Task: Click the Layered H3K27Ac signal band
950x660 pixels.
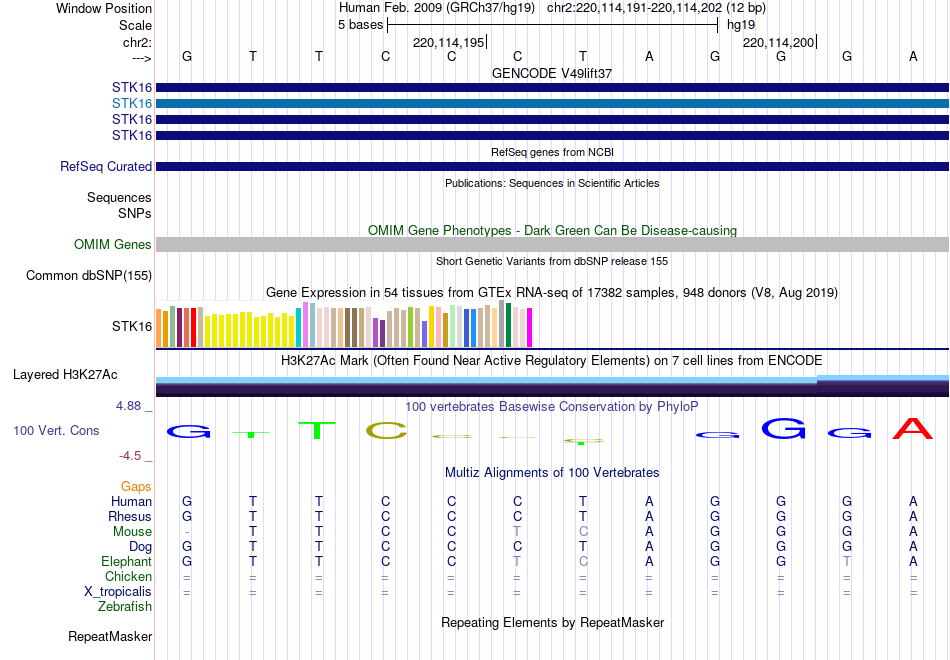Action: pyautogui.click(x=552, y=386)
